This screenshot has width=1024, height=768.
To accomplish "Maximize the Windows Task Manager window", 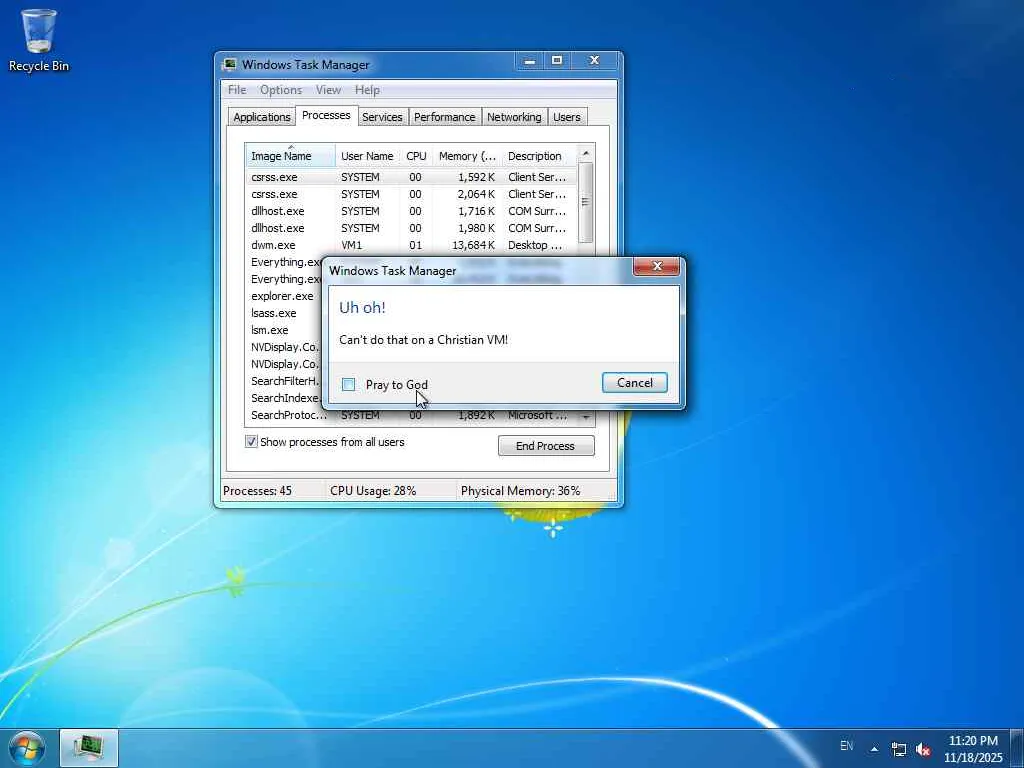I will tap(557, 61).
